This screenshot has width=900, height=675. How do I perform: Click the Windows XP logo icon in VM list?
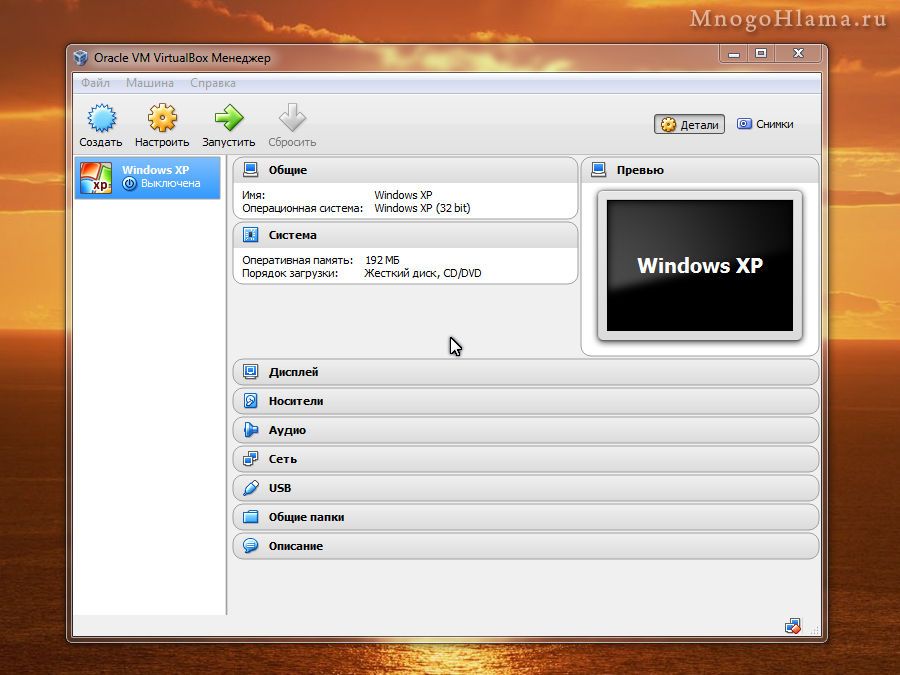(96, 177)
